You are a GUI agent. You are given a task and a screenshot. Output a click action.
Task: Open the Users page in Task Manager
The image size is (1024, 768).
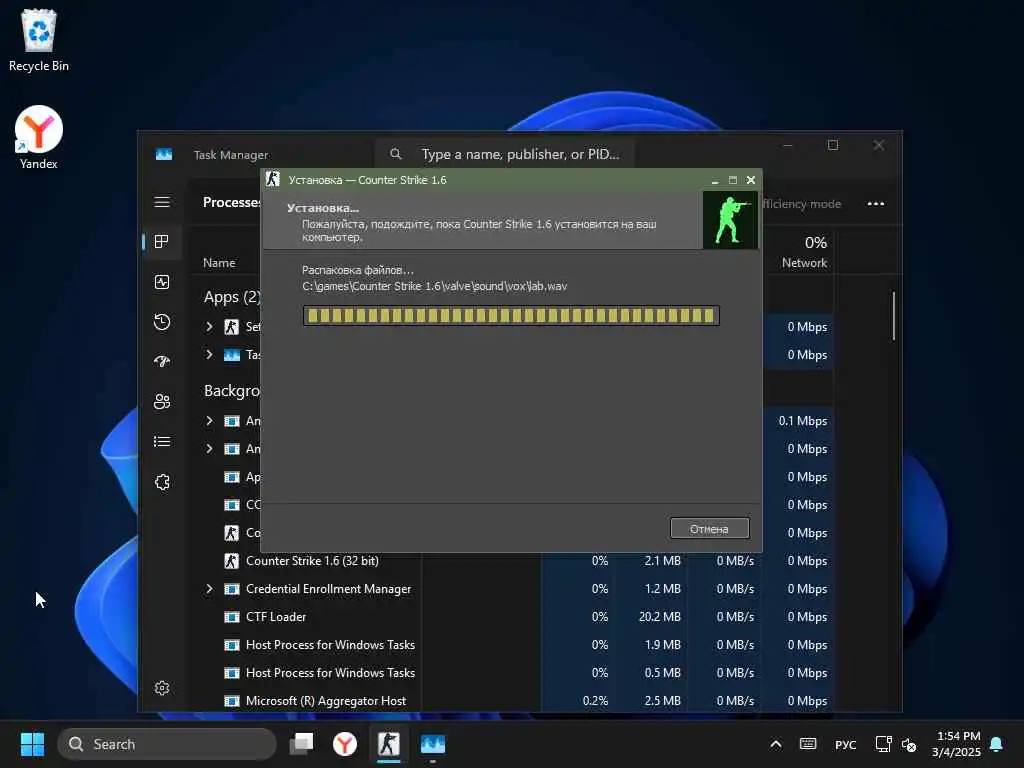pos(162,402)
